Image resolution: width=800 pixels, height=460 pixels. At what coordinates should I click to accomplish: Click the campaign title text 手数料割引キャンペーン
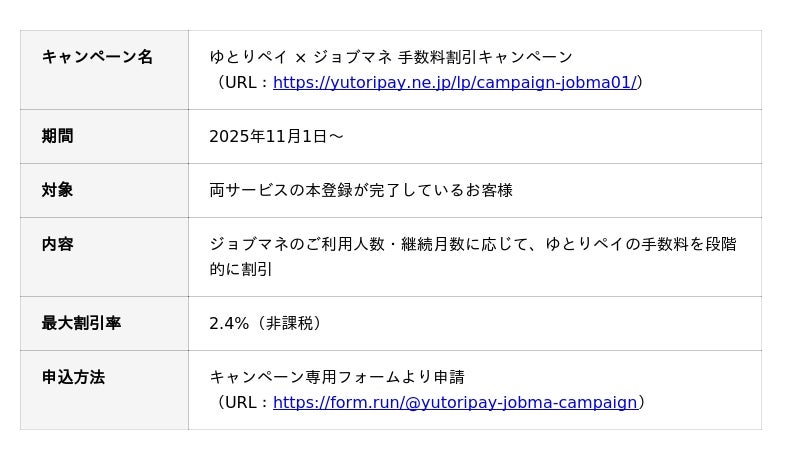pyautogui.click(x=485, y=57)
